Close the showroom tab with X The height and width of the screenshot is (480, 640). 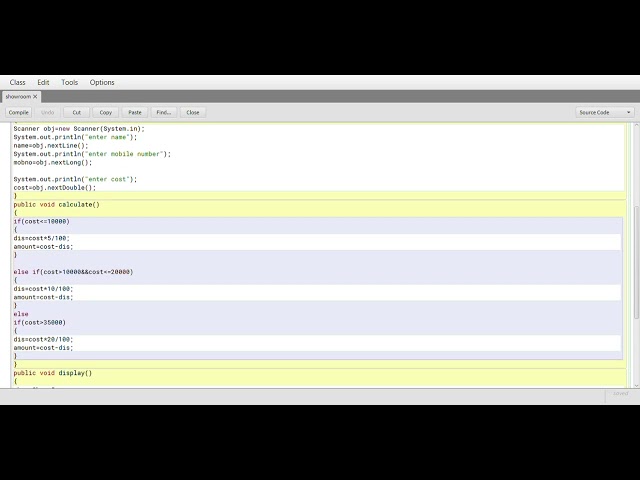tap(35, 97)
